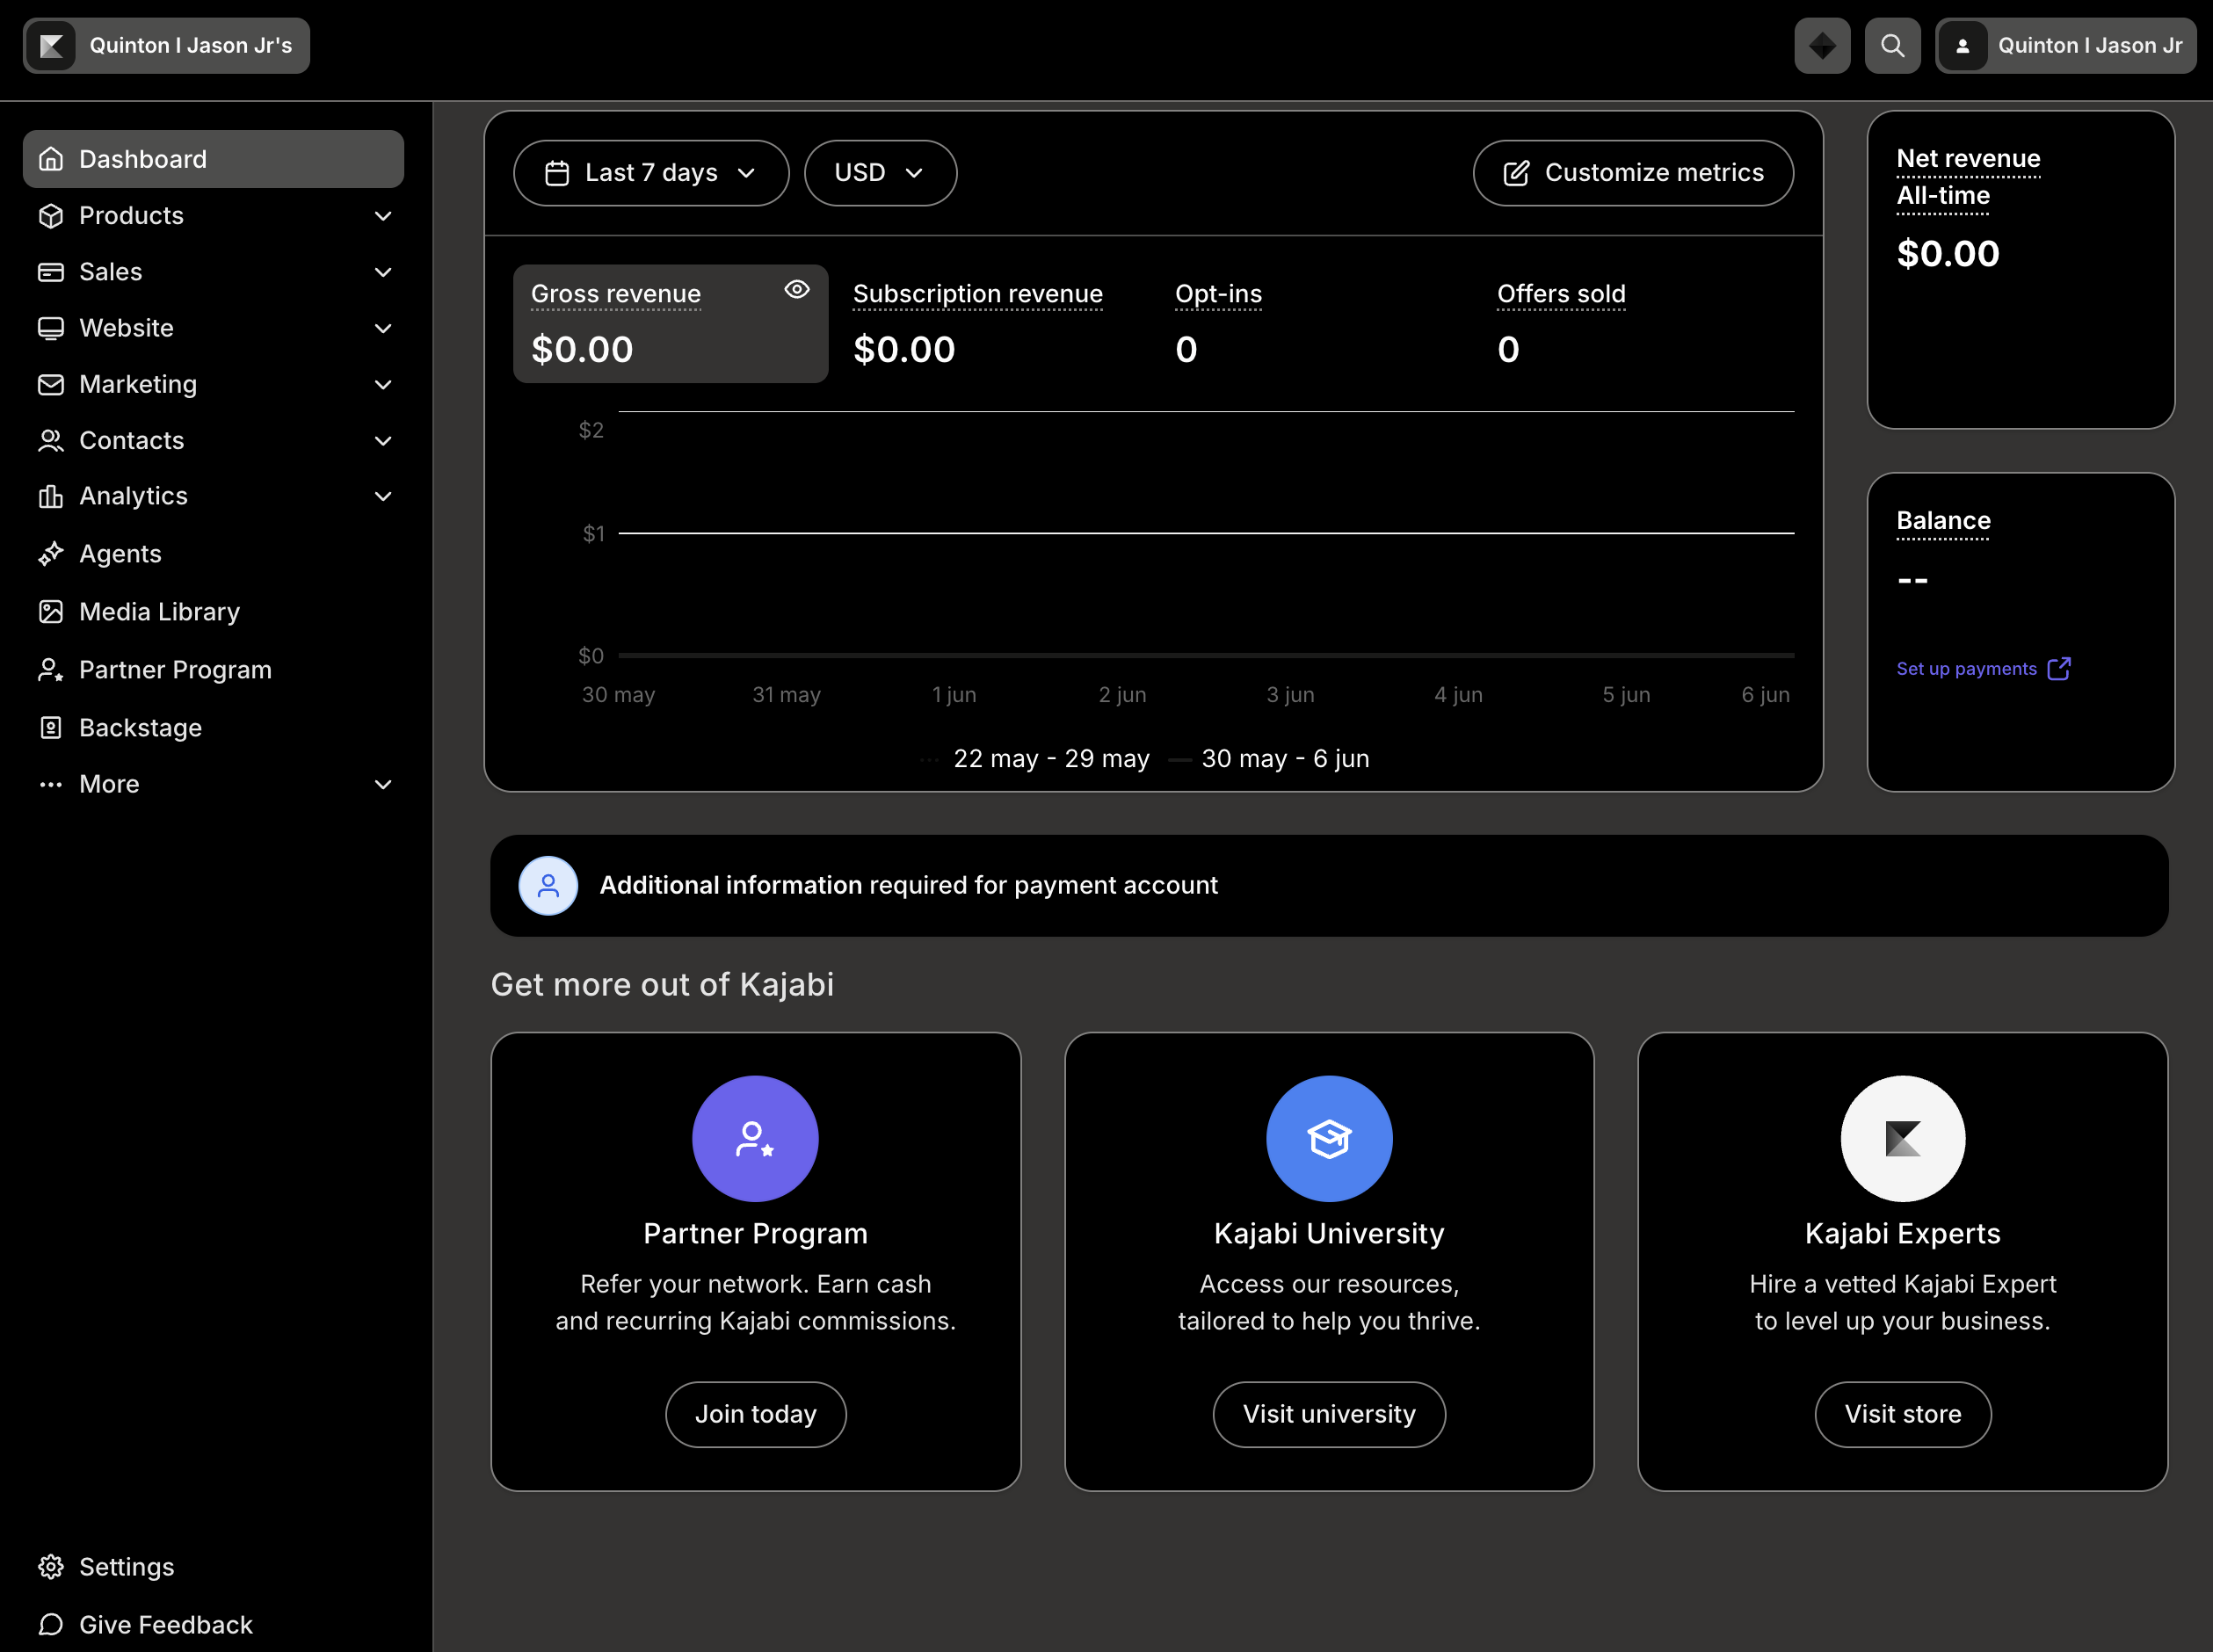Click the Get more out of Kajabi heading

[662, 984]
